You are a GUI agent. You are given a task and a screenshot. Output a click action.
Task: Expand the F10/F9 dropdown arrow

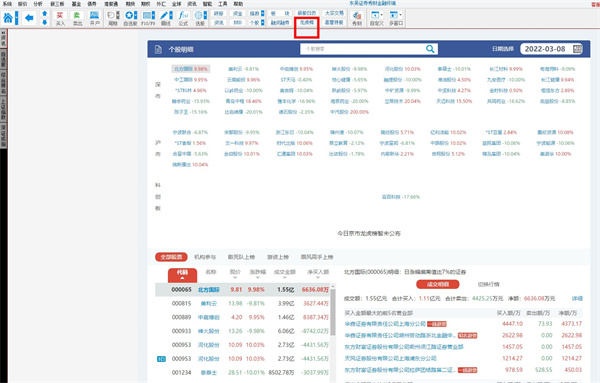point(153,15)
